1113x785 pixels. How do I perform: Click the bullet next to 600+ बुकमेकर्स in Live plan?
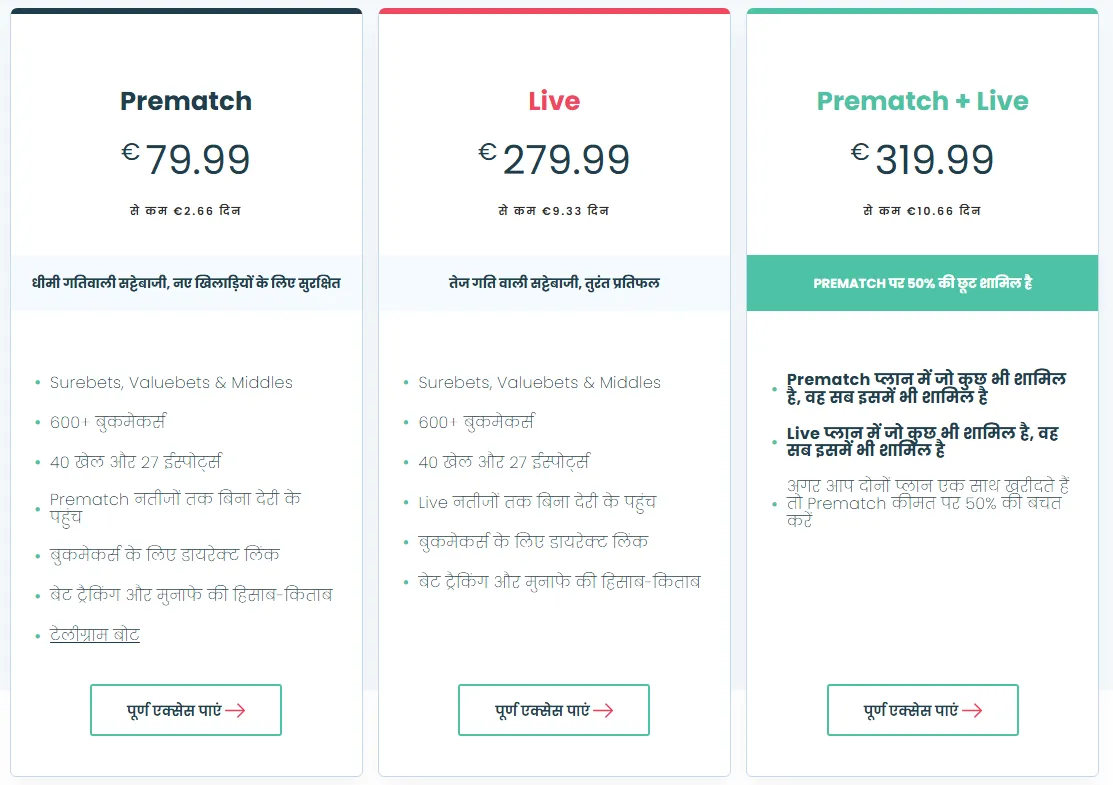[405, 423]
